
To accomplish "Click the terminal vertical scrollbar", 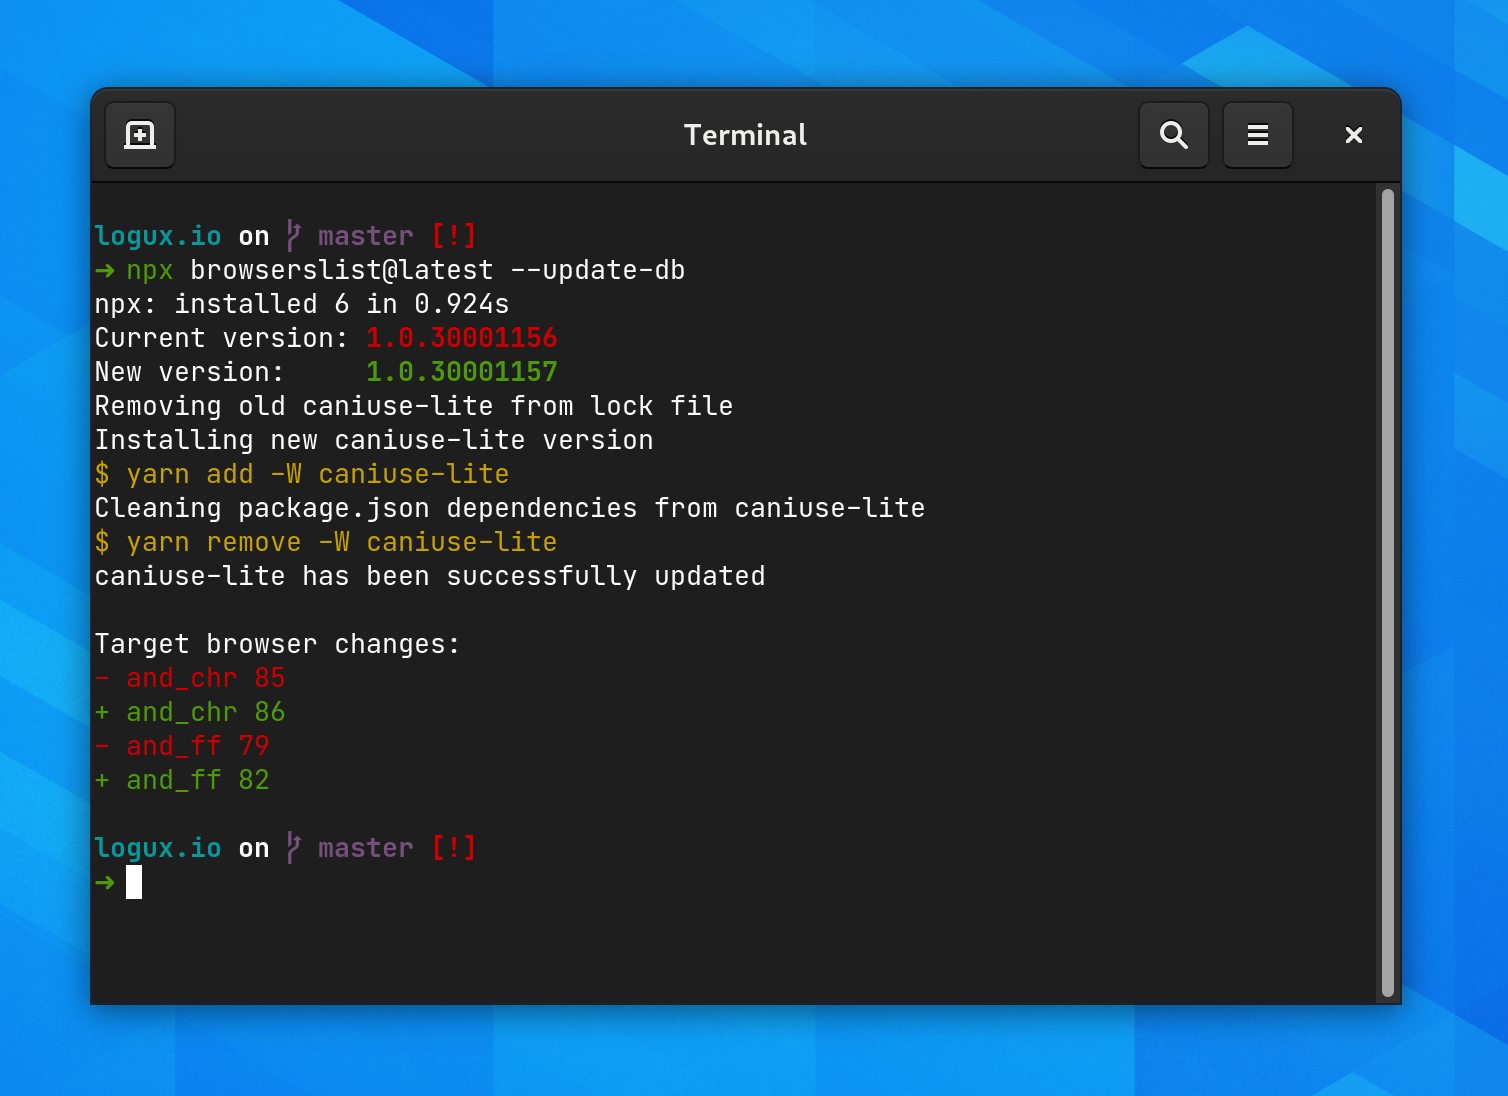I will click(1387, 592).
